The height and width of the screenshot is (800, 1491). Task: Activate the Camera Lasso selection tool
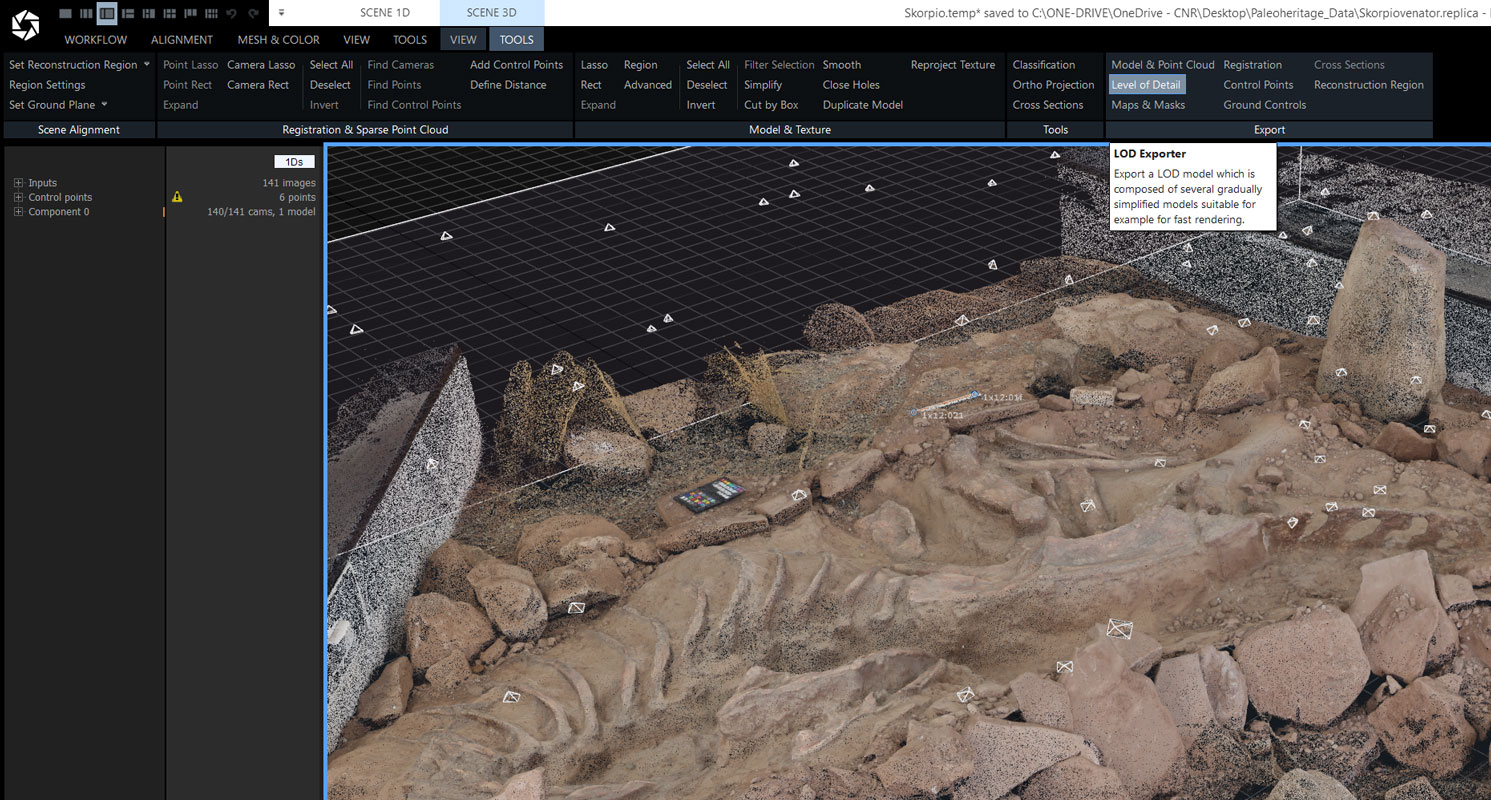click(261, 65)
